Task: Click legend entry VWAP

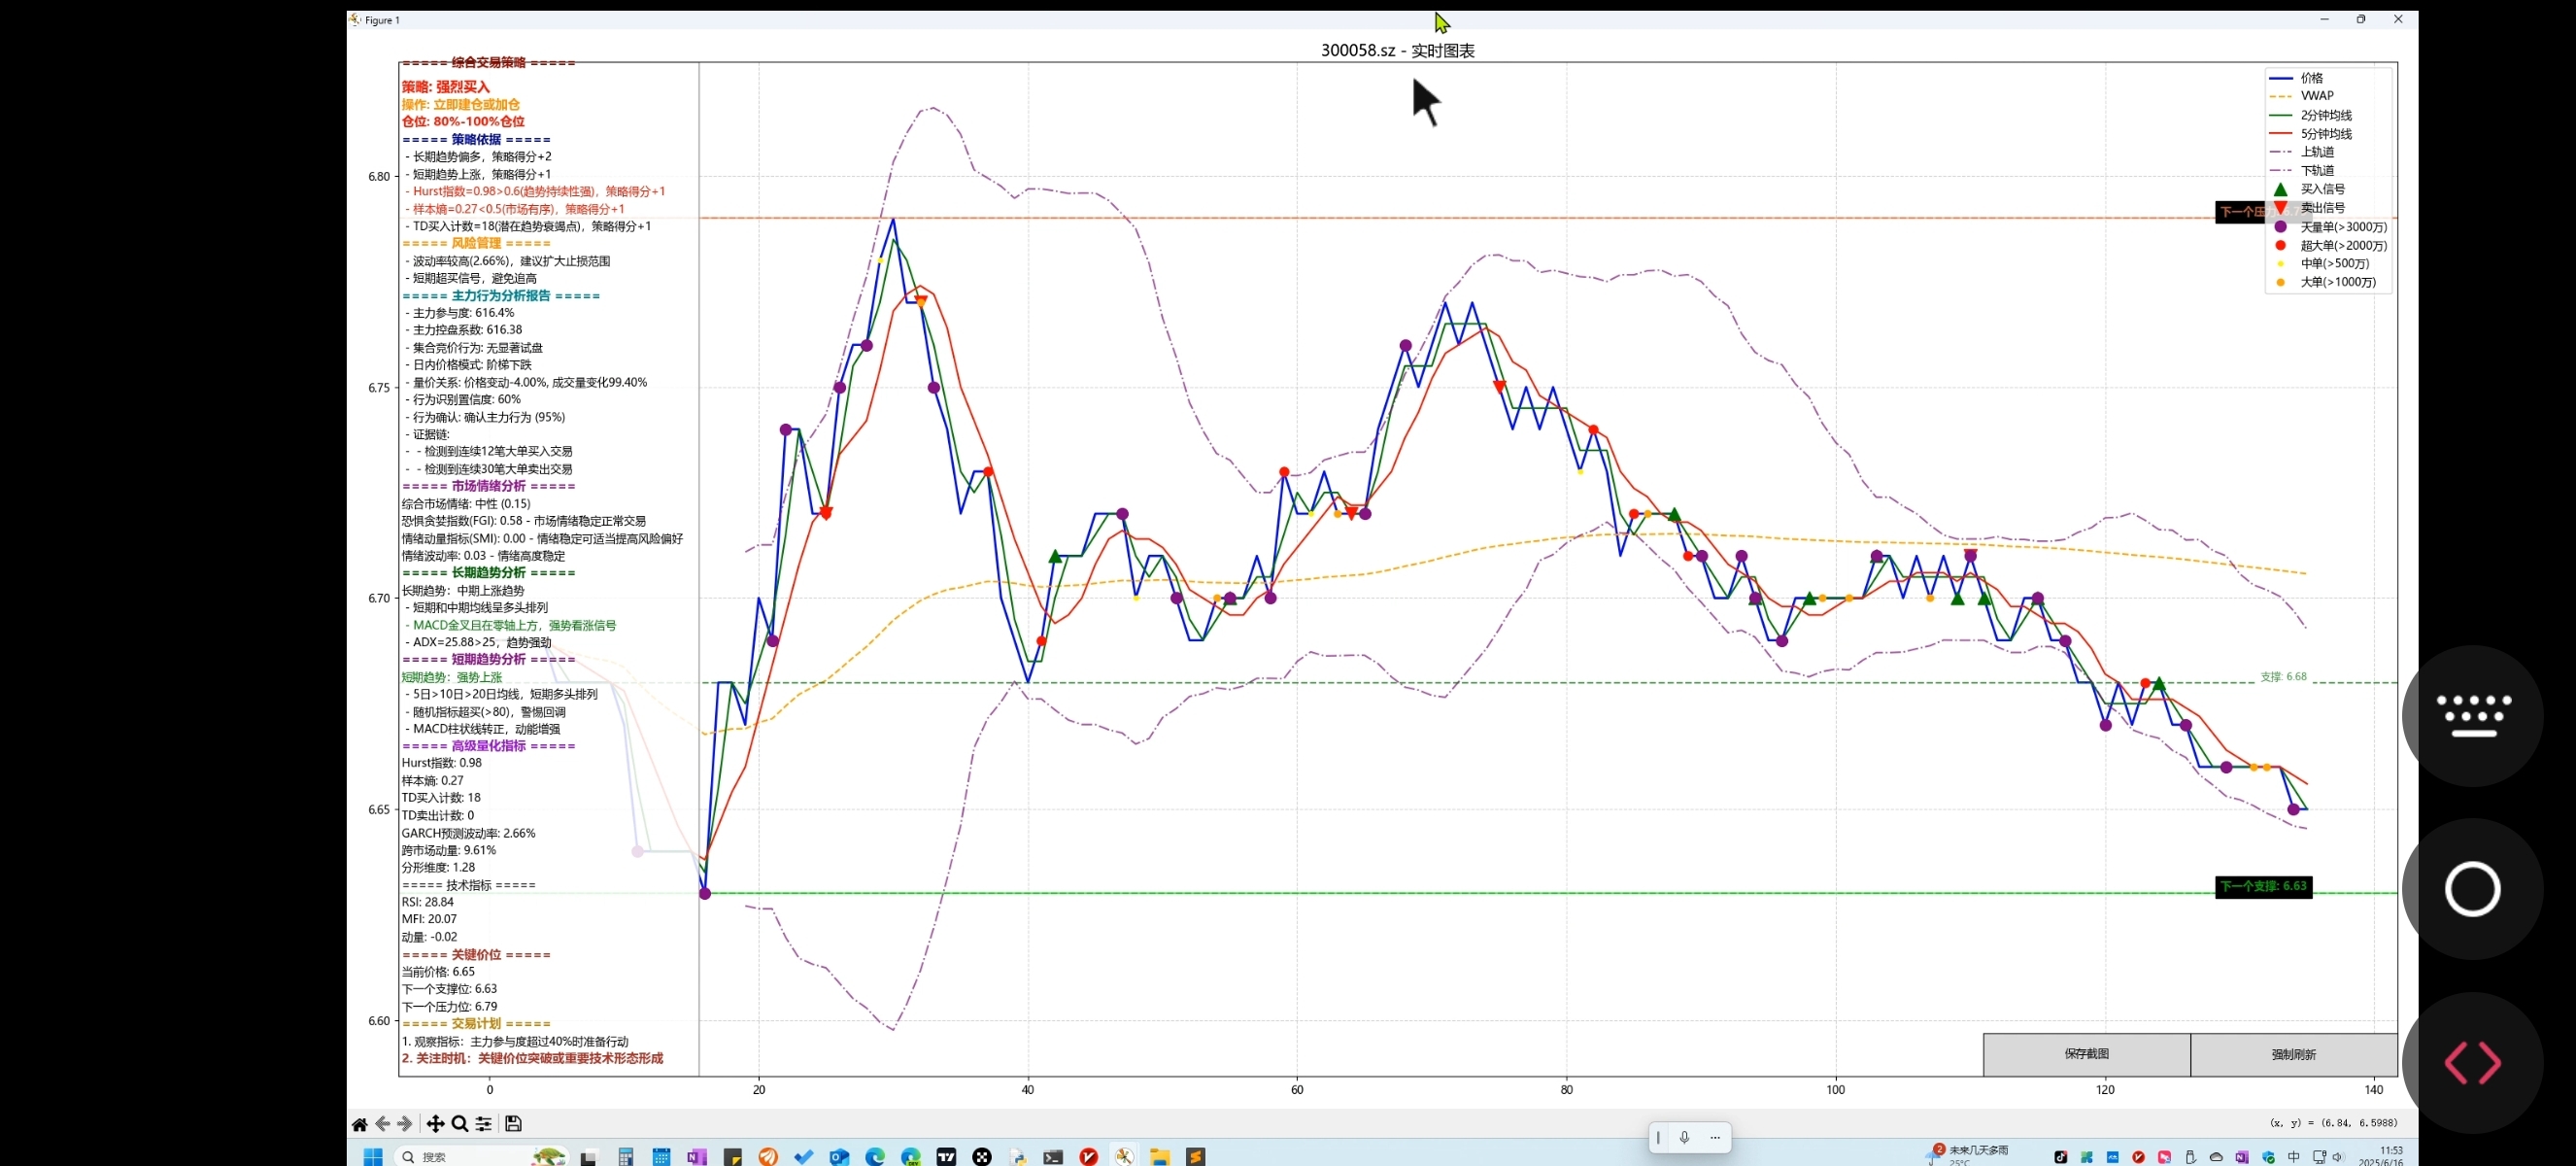Action: coord(2316,96)
